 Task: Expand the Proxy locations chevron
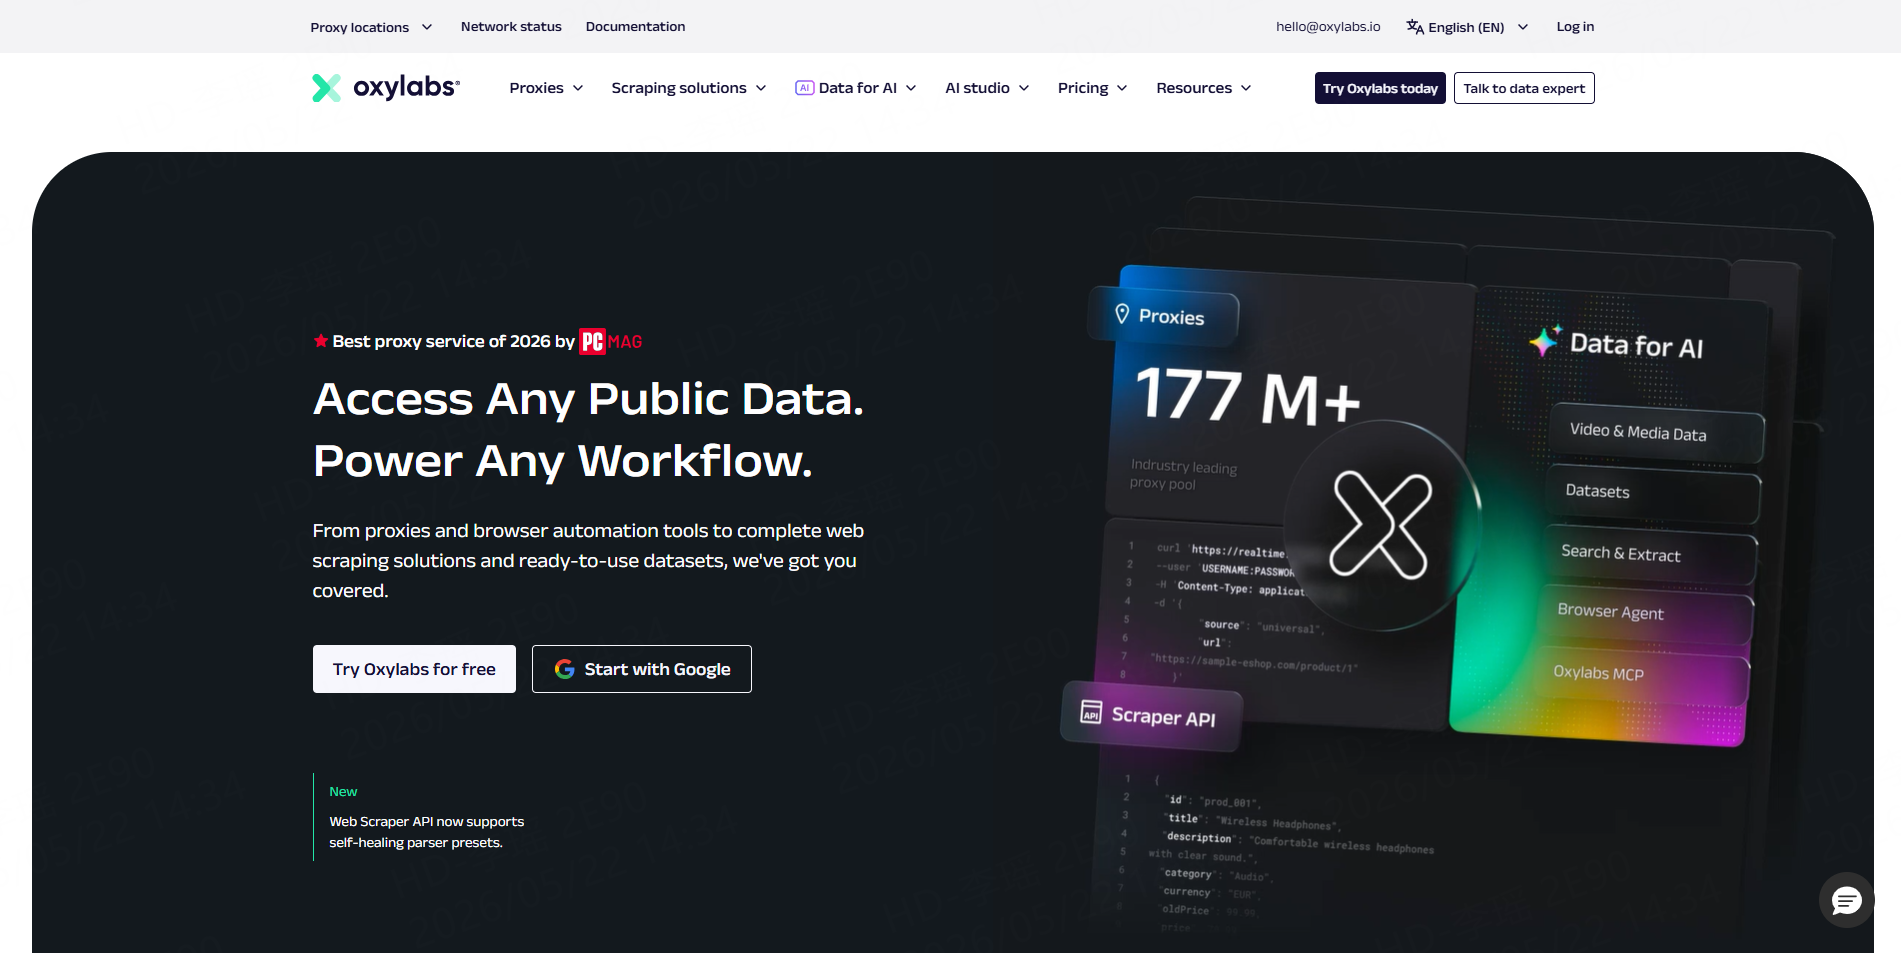pyautogui.click(x=427, y=27)
